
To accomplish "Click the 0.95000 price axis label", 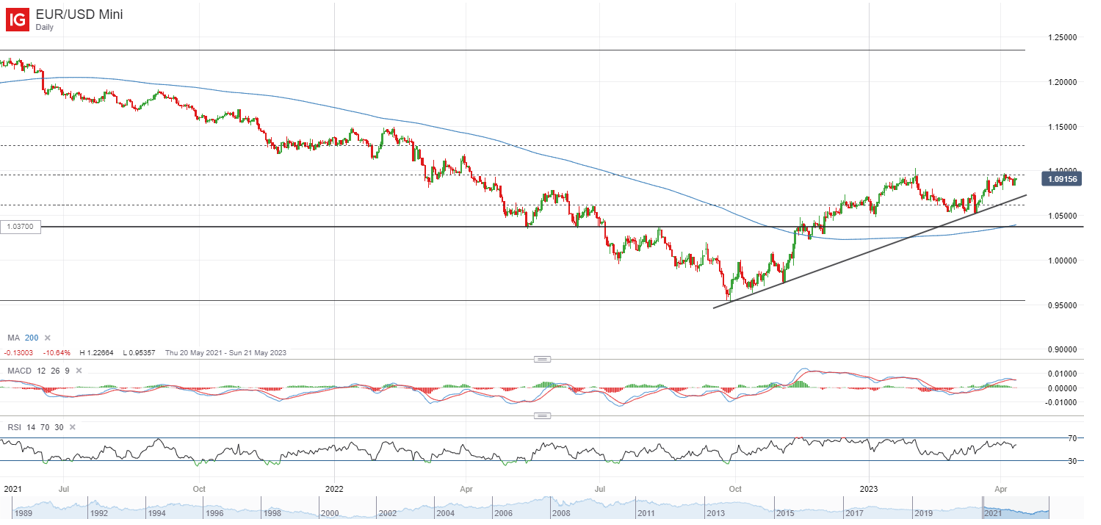I will click(x=1063, y=305).
